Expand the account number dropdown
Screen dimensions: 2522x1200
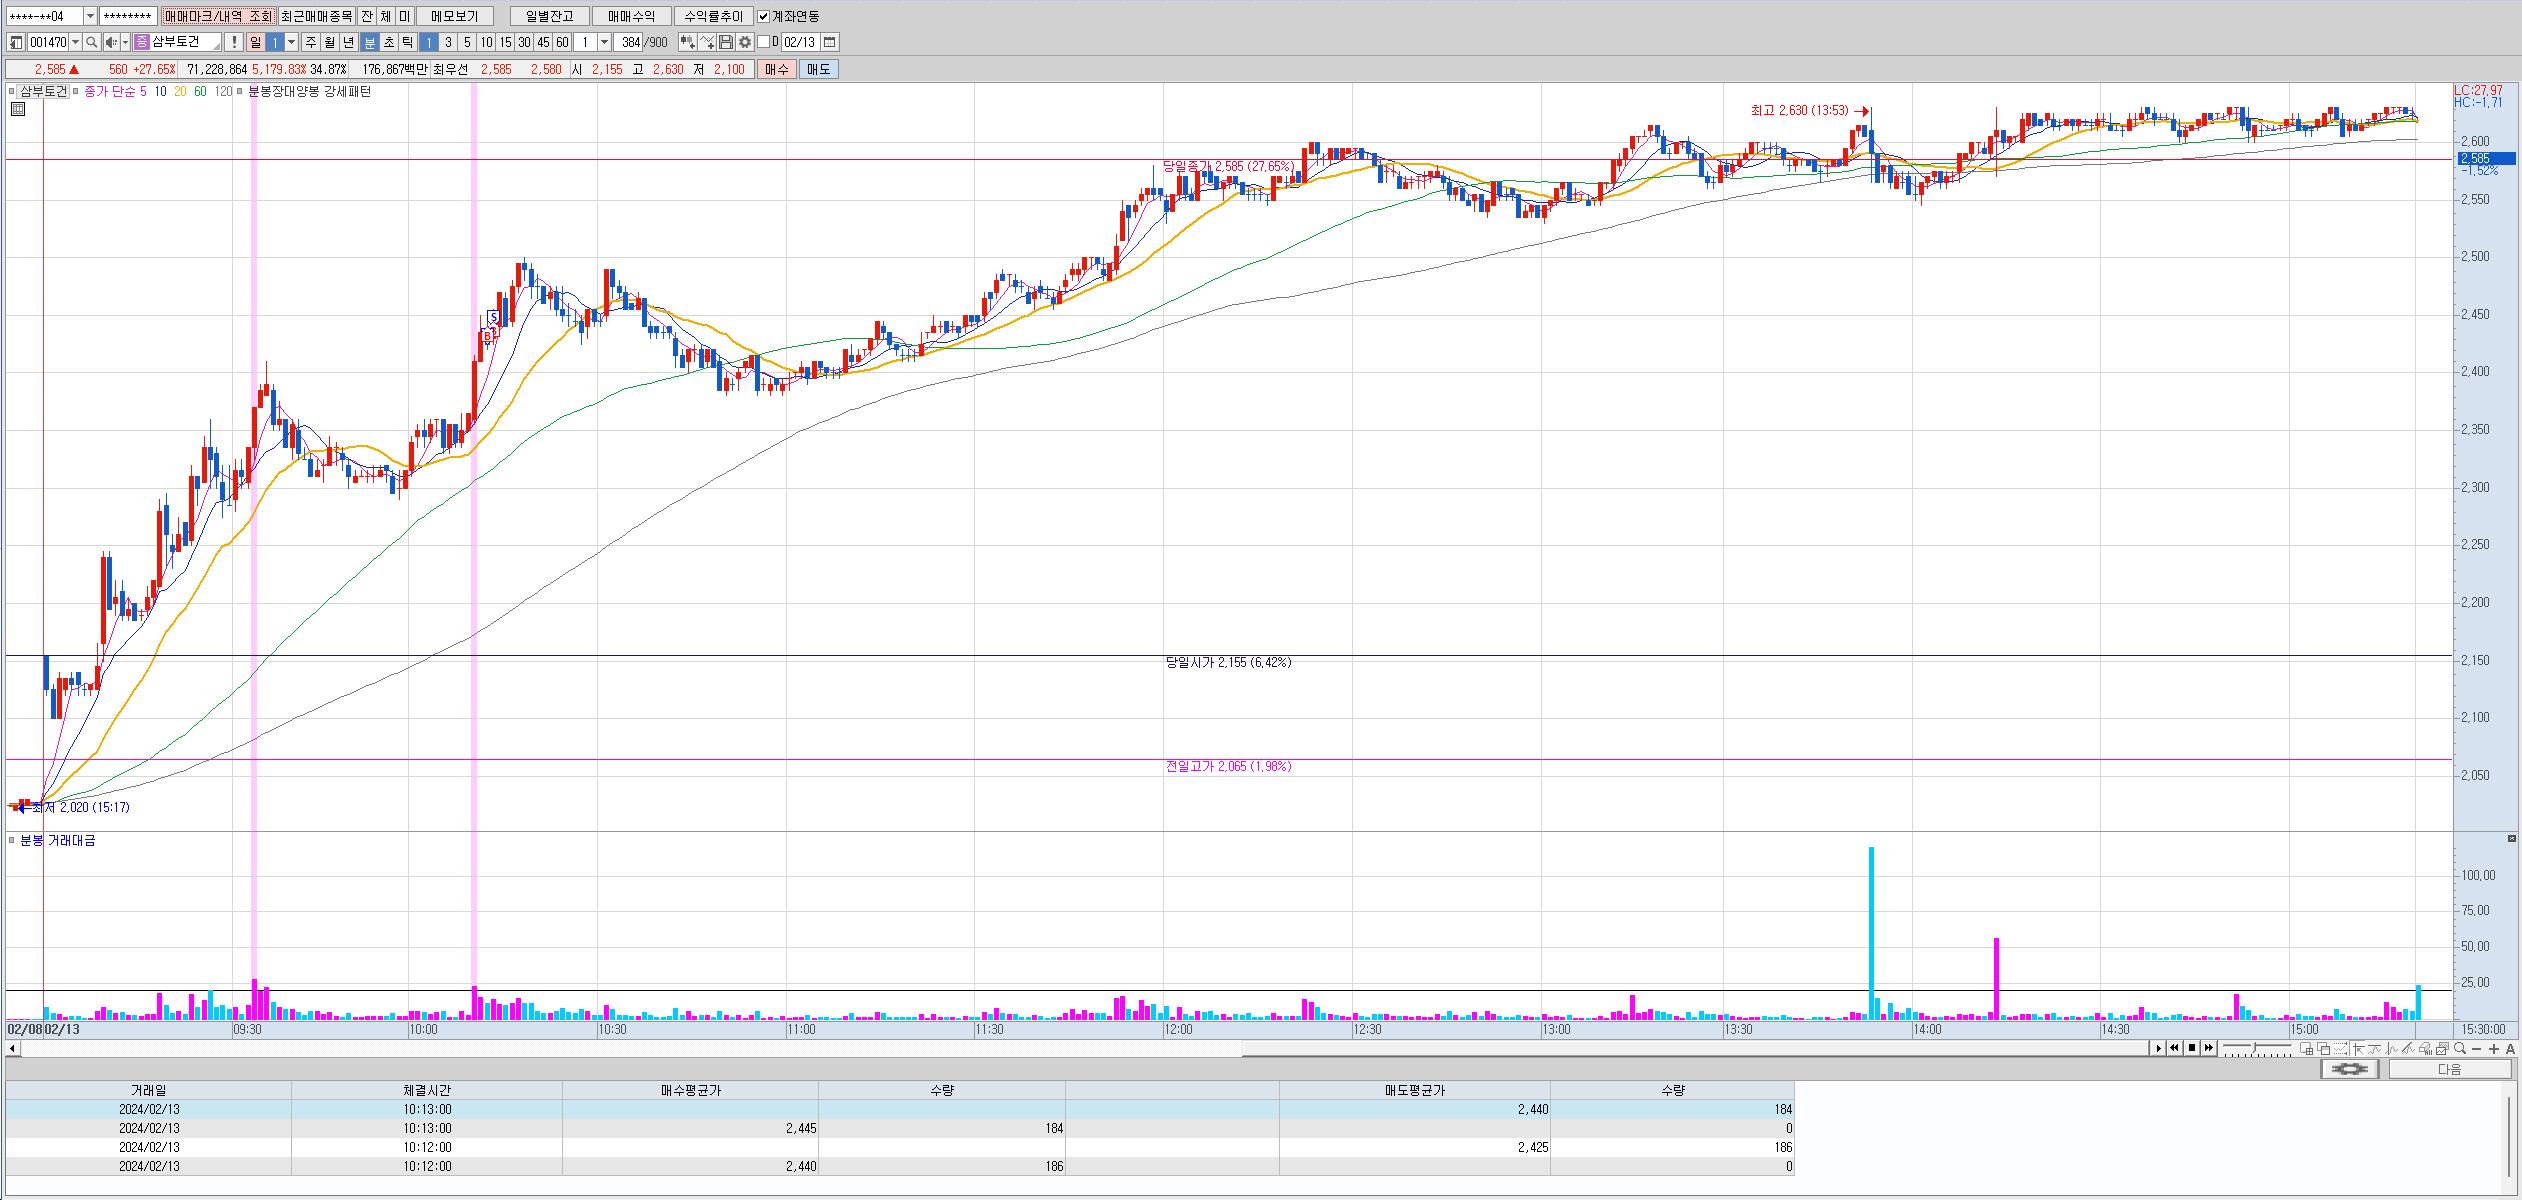click(x=90, y=16)
